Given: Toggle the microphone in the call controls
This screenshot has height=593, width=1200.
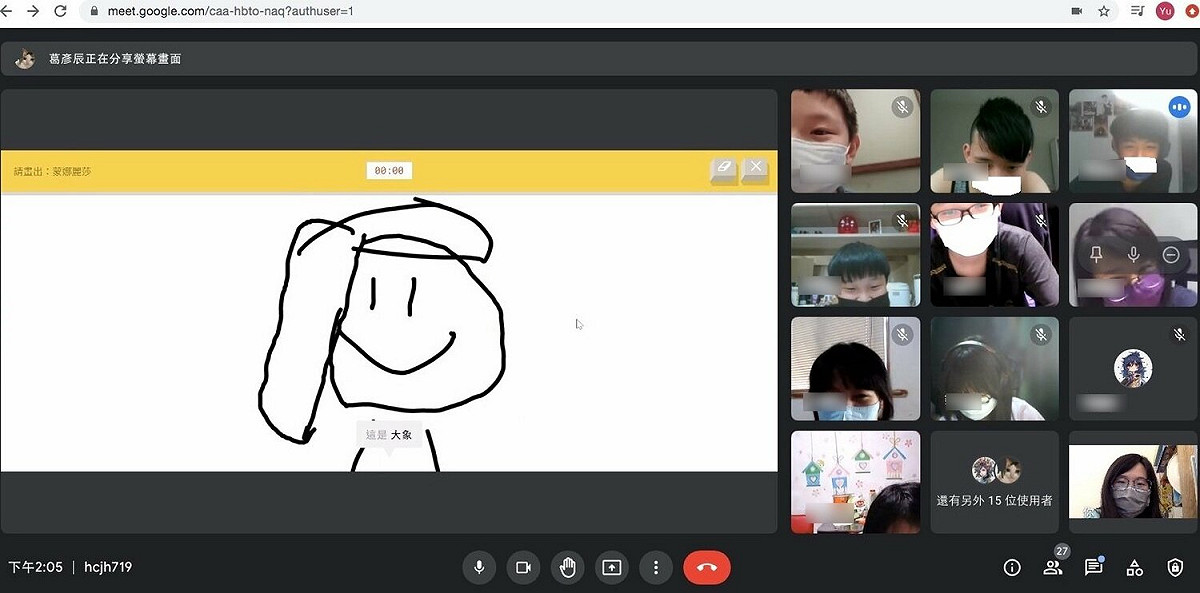Looking at the screenshot, I should tap(479, 567).
